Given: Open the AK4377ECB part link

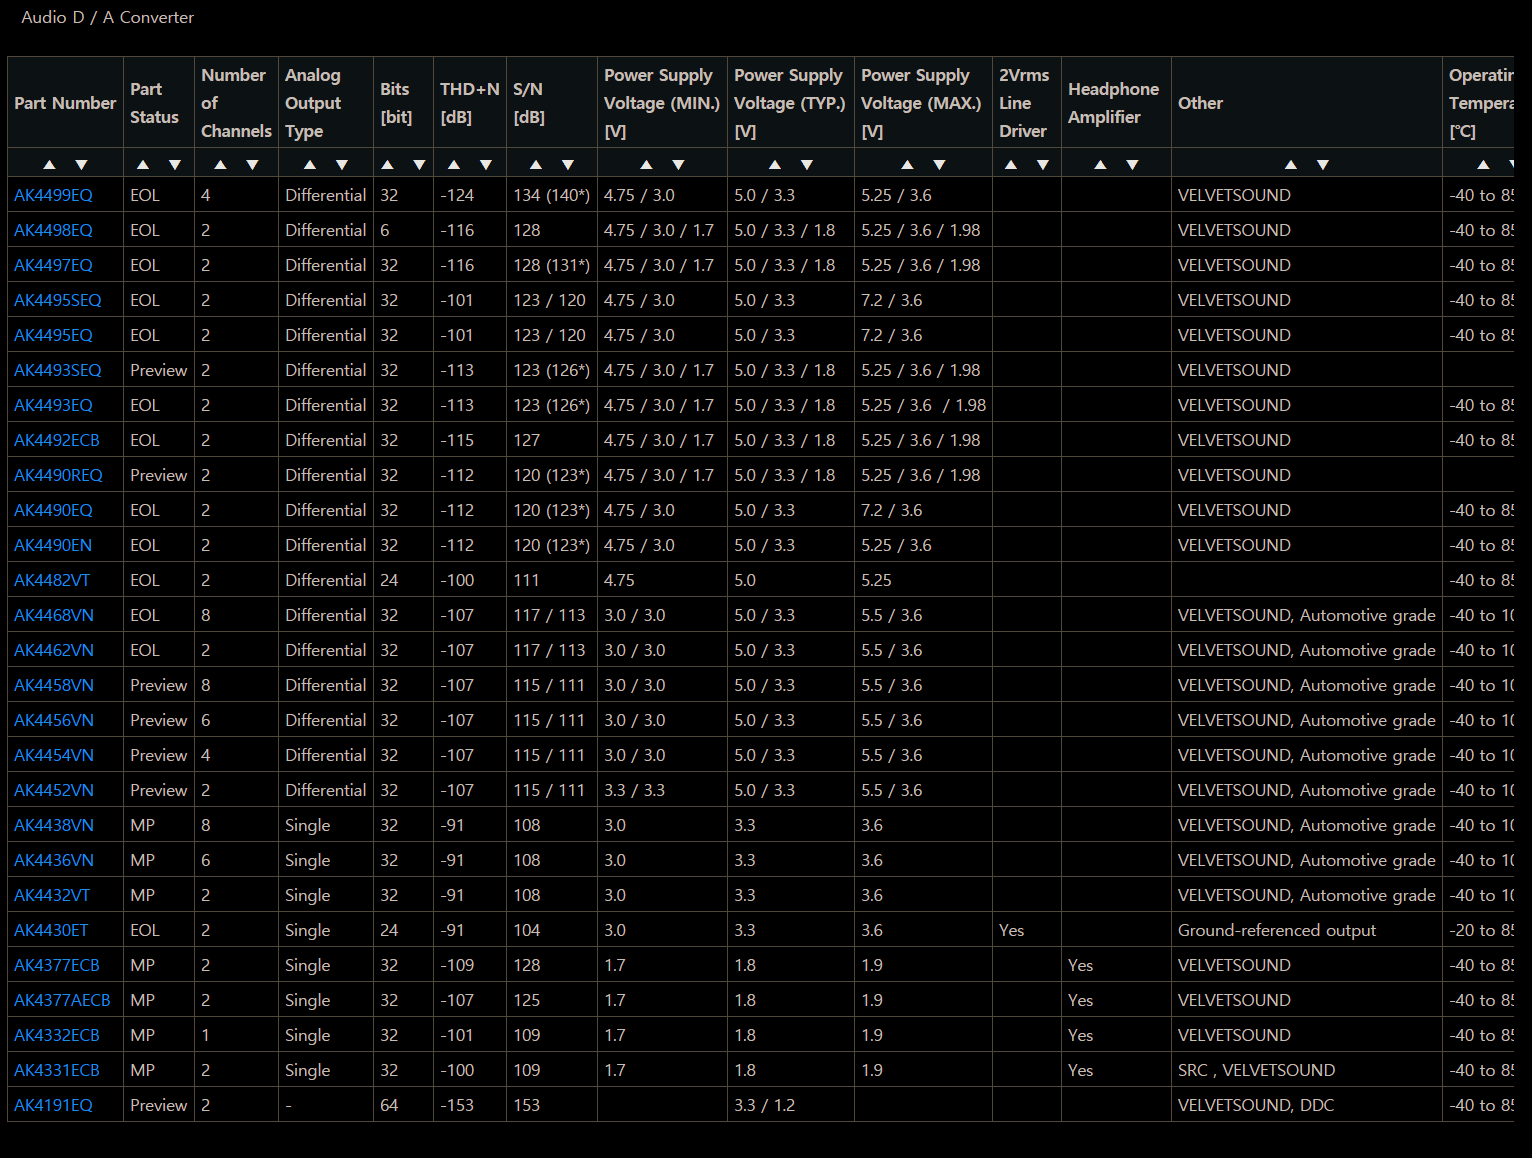Looking at the screenshot, I should [57, 965].
